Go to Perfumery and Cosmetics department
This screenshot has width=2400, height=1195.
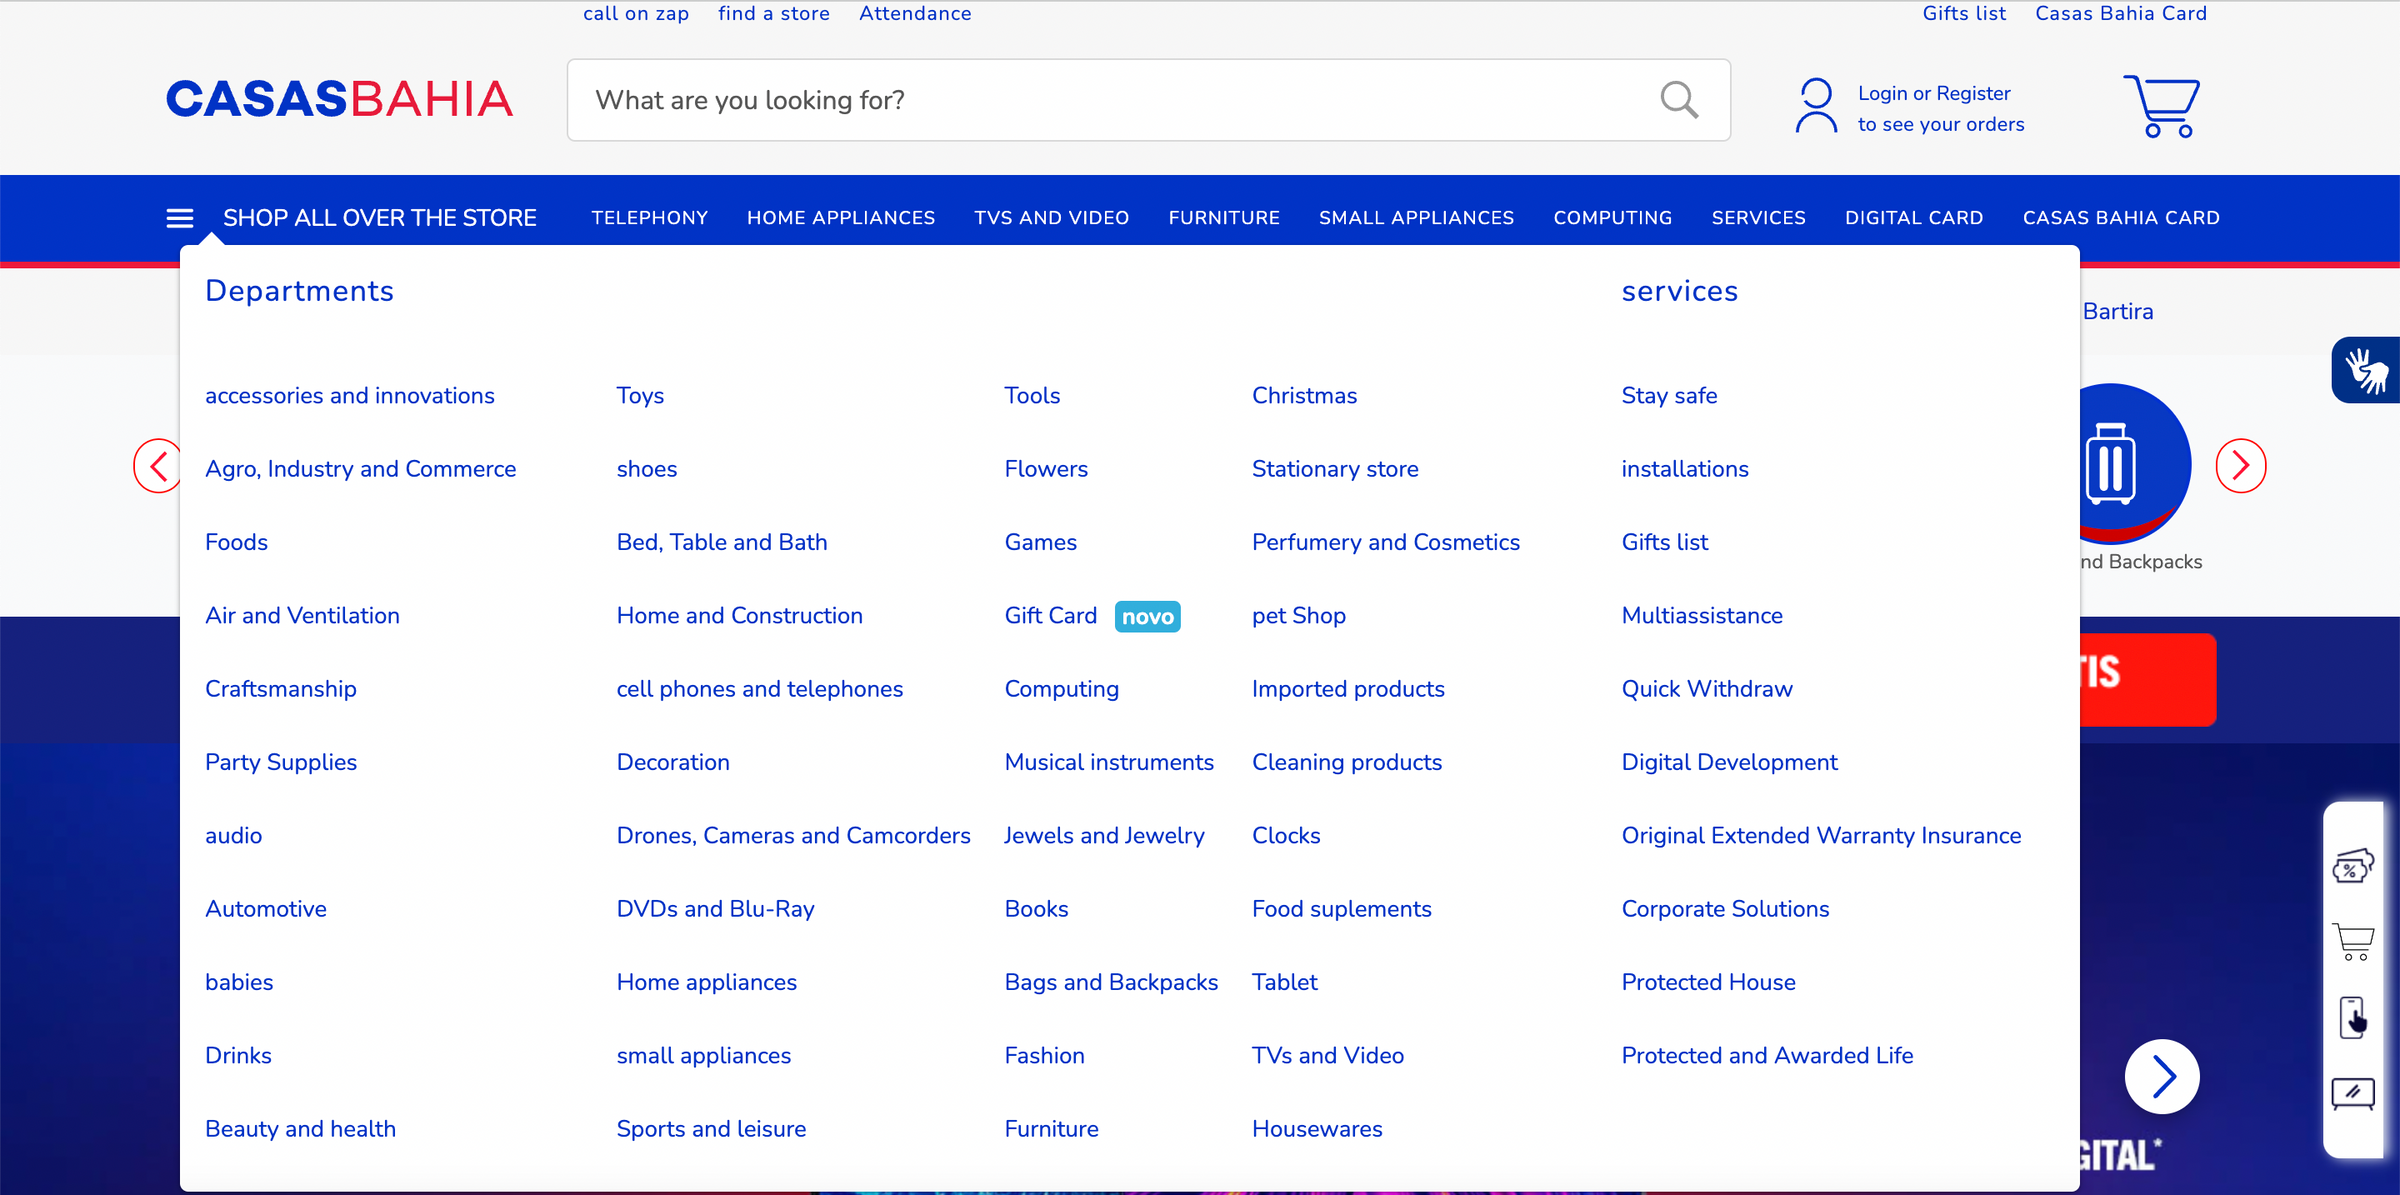[x=1386, y=542]
